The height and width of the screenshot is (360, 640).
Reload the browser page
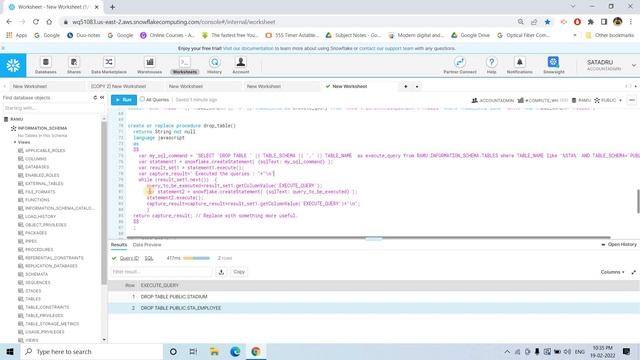tap(36, 22)
